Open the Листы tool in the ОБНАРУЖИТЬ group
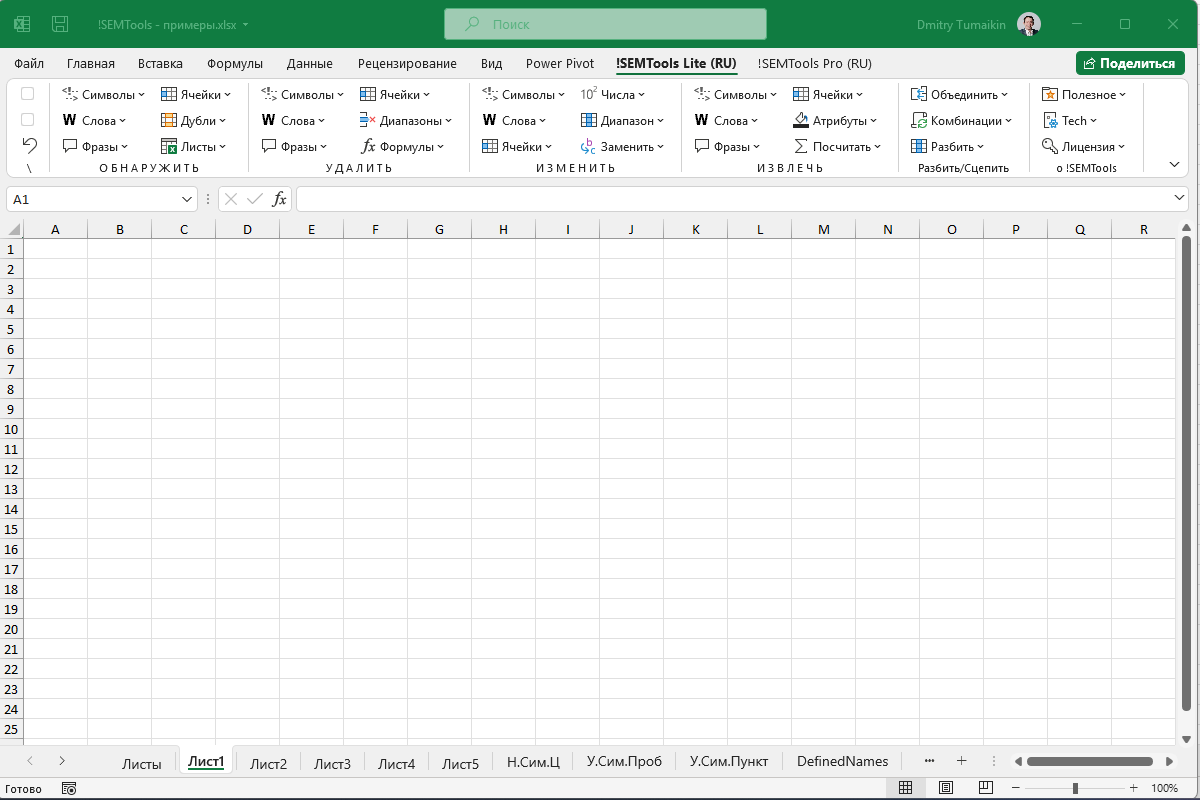 point(193,147)
